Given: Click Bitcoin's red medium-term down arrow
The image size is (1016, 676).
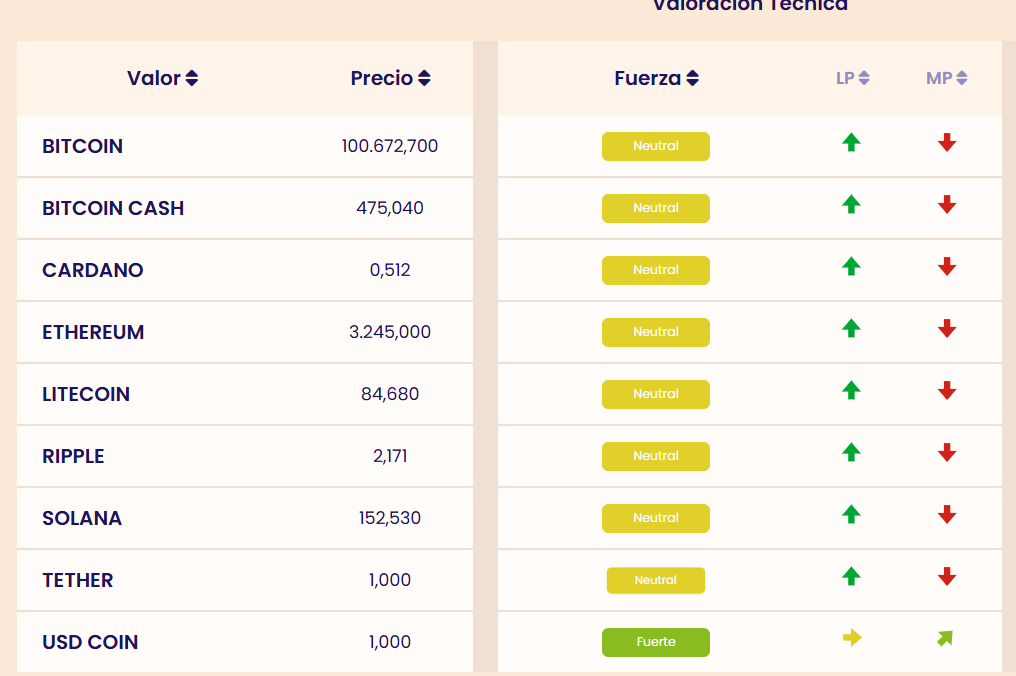Looking at the screenshot, I should 947,143.
